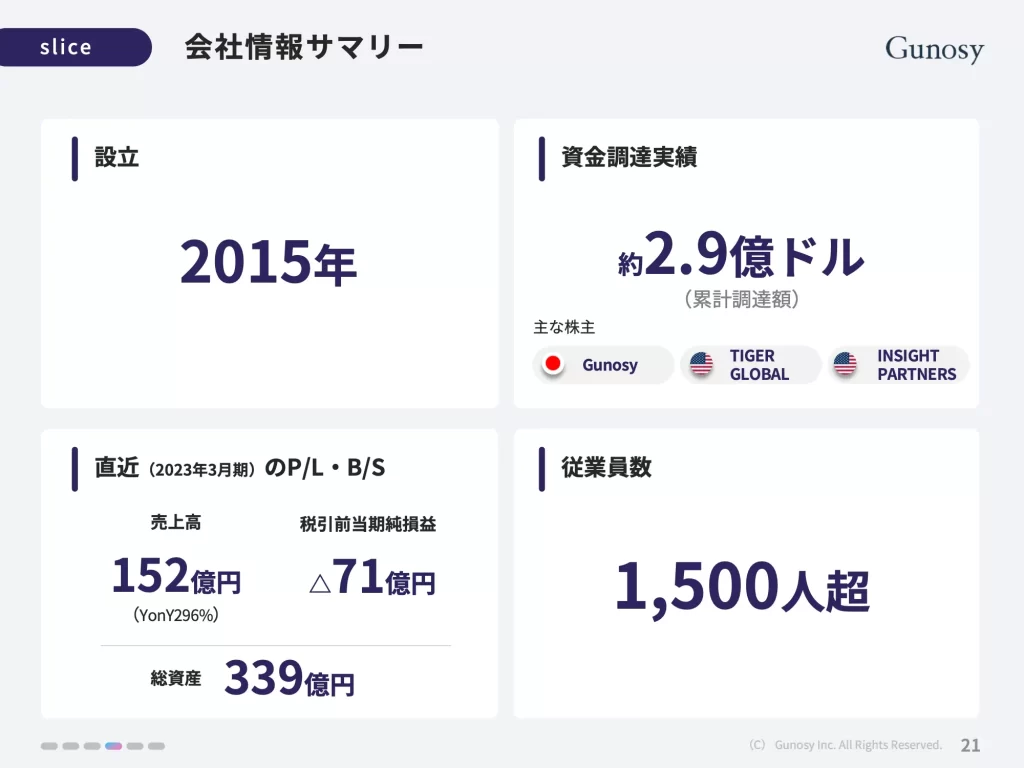Click the page number 21
This screenshot has width=1024, height=768.
(970, 745)
